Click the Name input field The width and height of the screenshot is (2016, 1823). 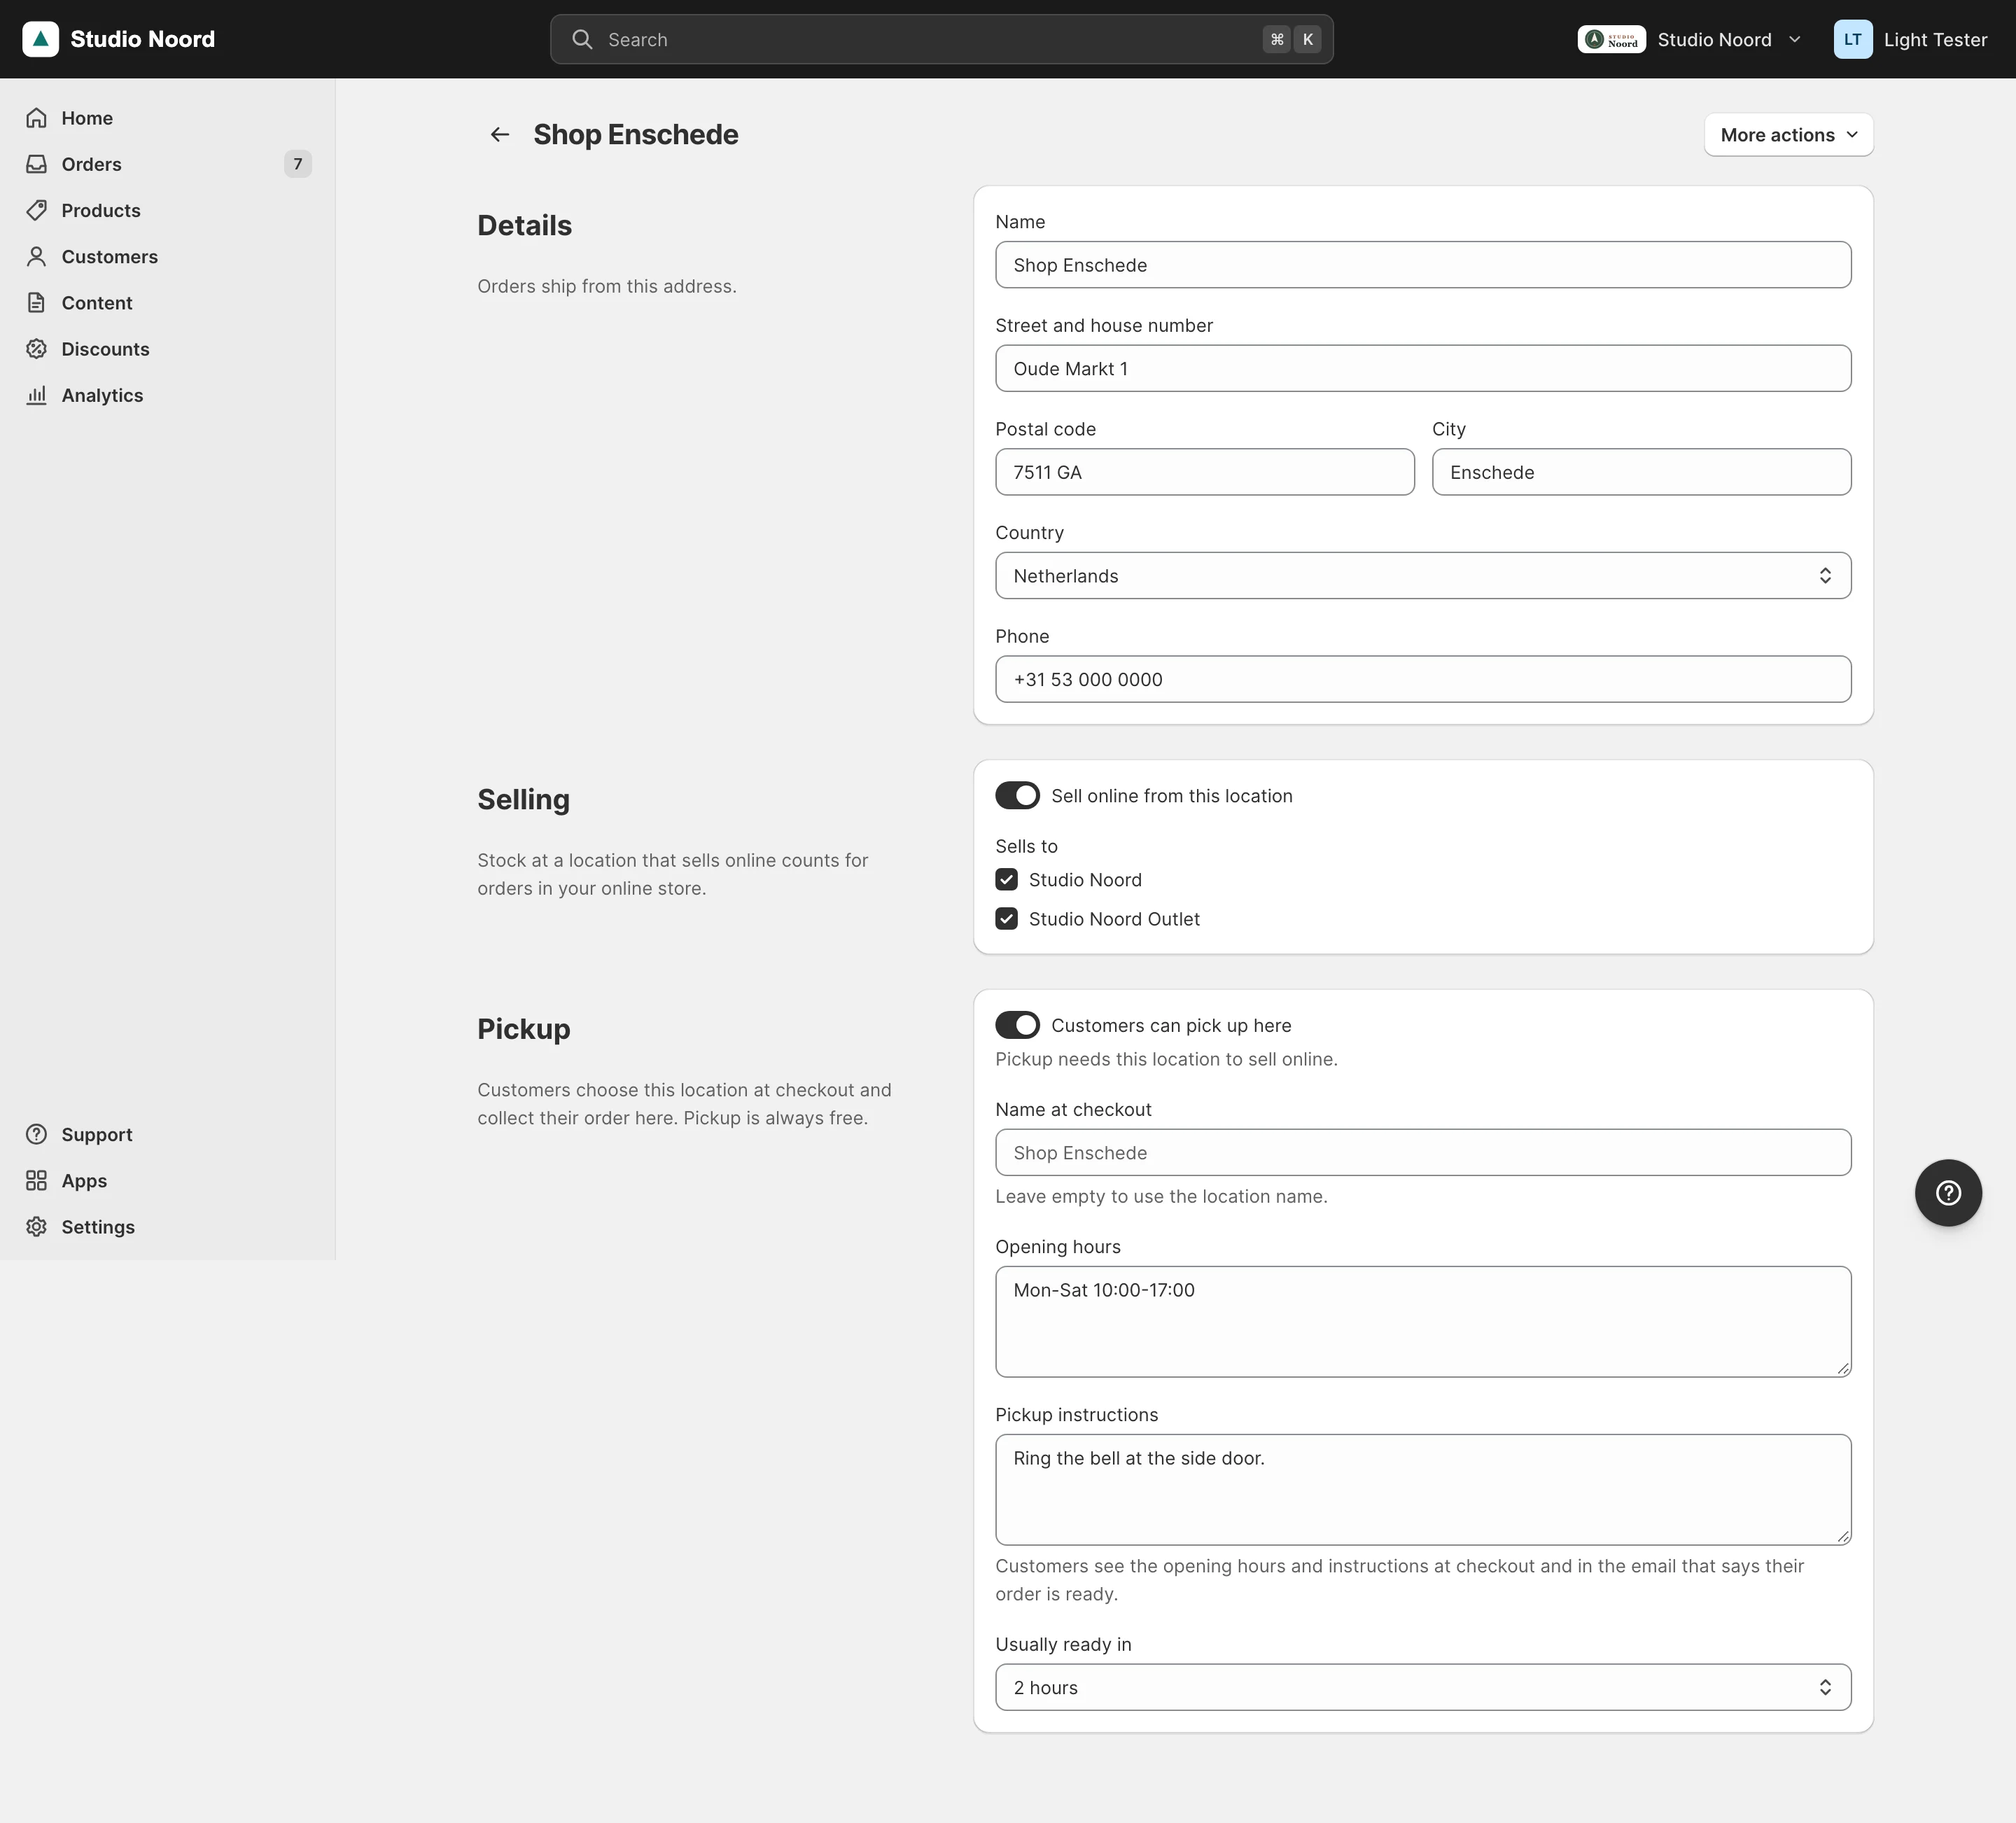point(1423,264)
